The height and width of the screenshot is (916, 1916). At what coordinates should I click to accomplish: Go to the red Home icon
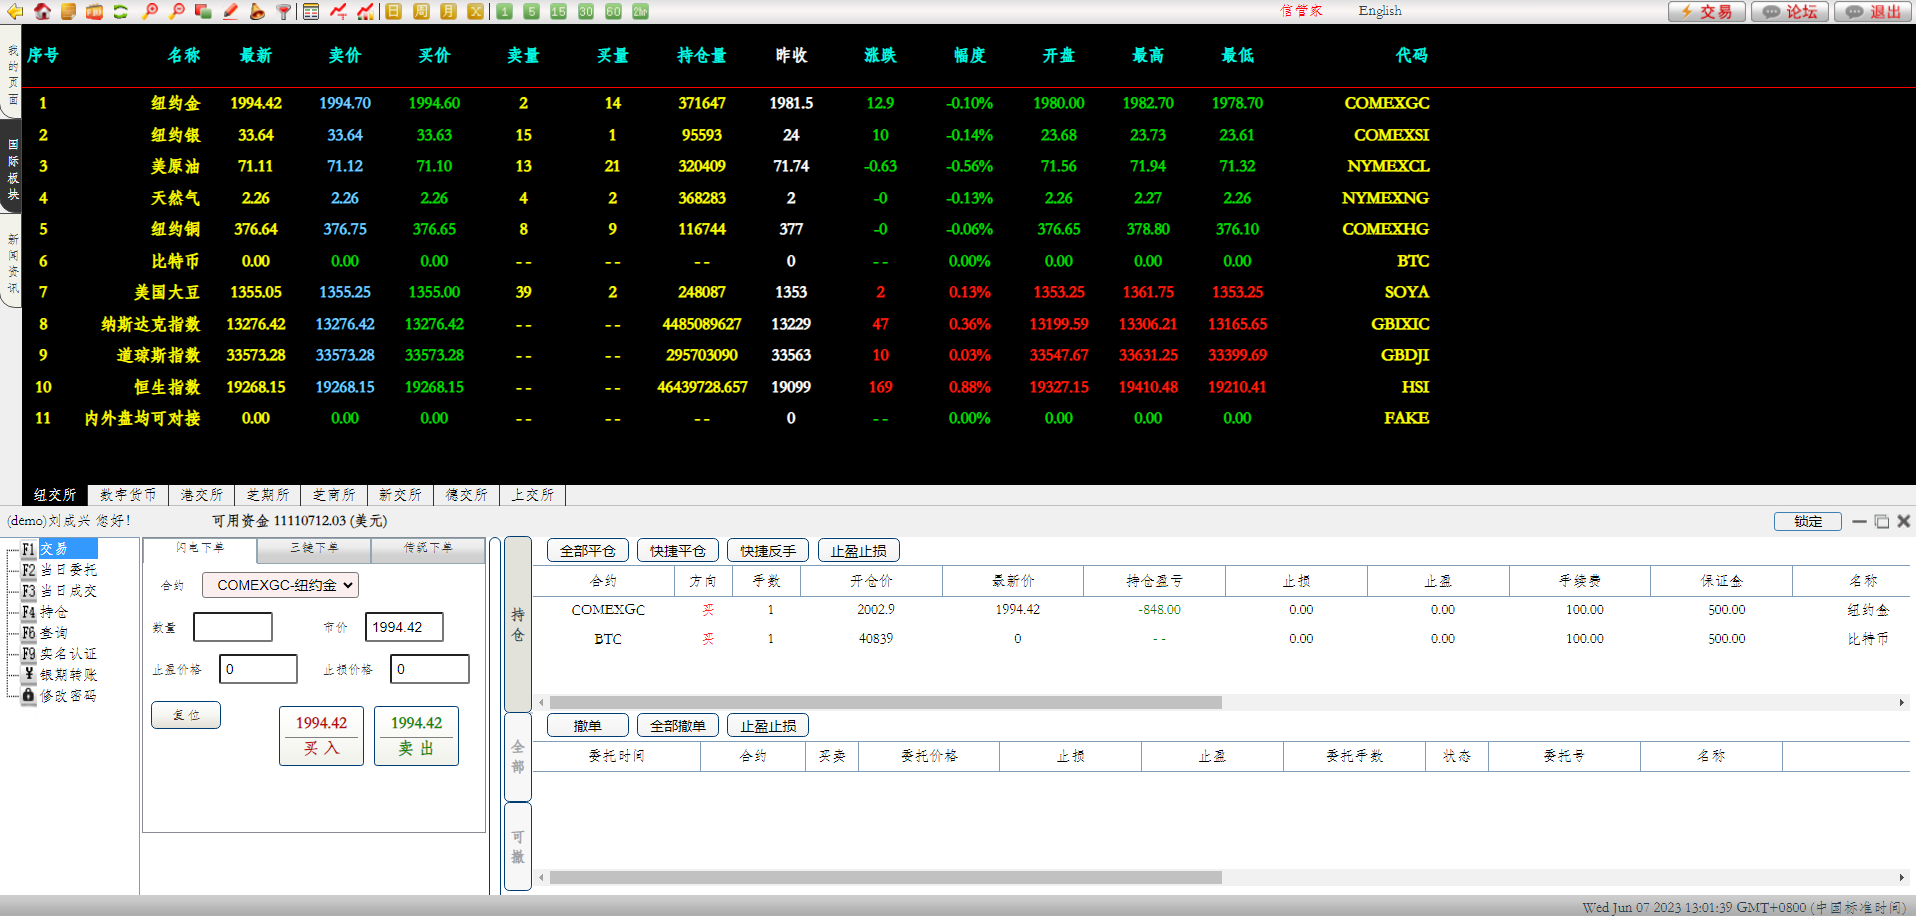(x=42, y=11)
